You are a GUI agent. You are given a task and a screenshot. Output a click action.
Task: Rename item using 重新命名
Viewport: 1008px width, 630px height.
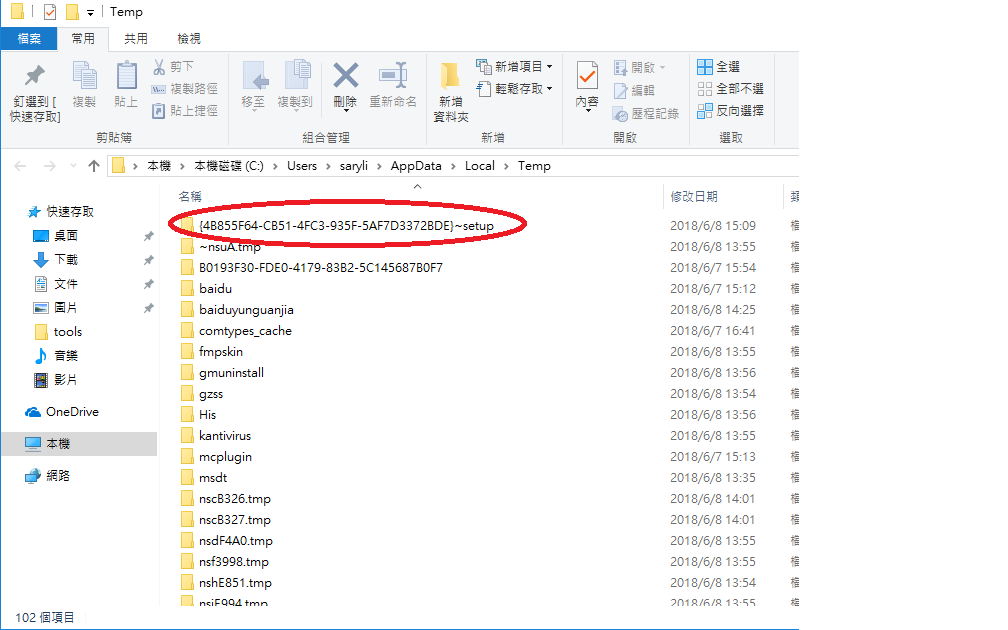tap(393, 86)
